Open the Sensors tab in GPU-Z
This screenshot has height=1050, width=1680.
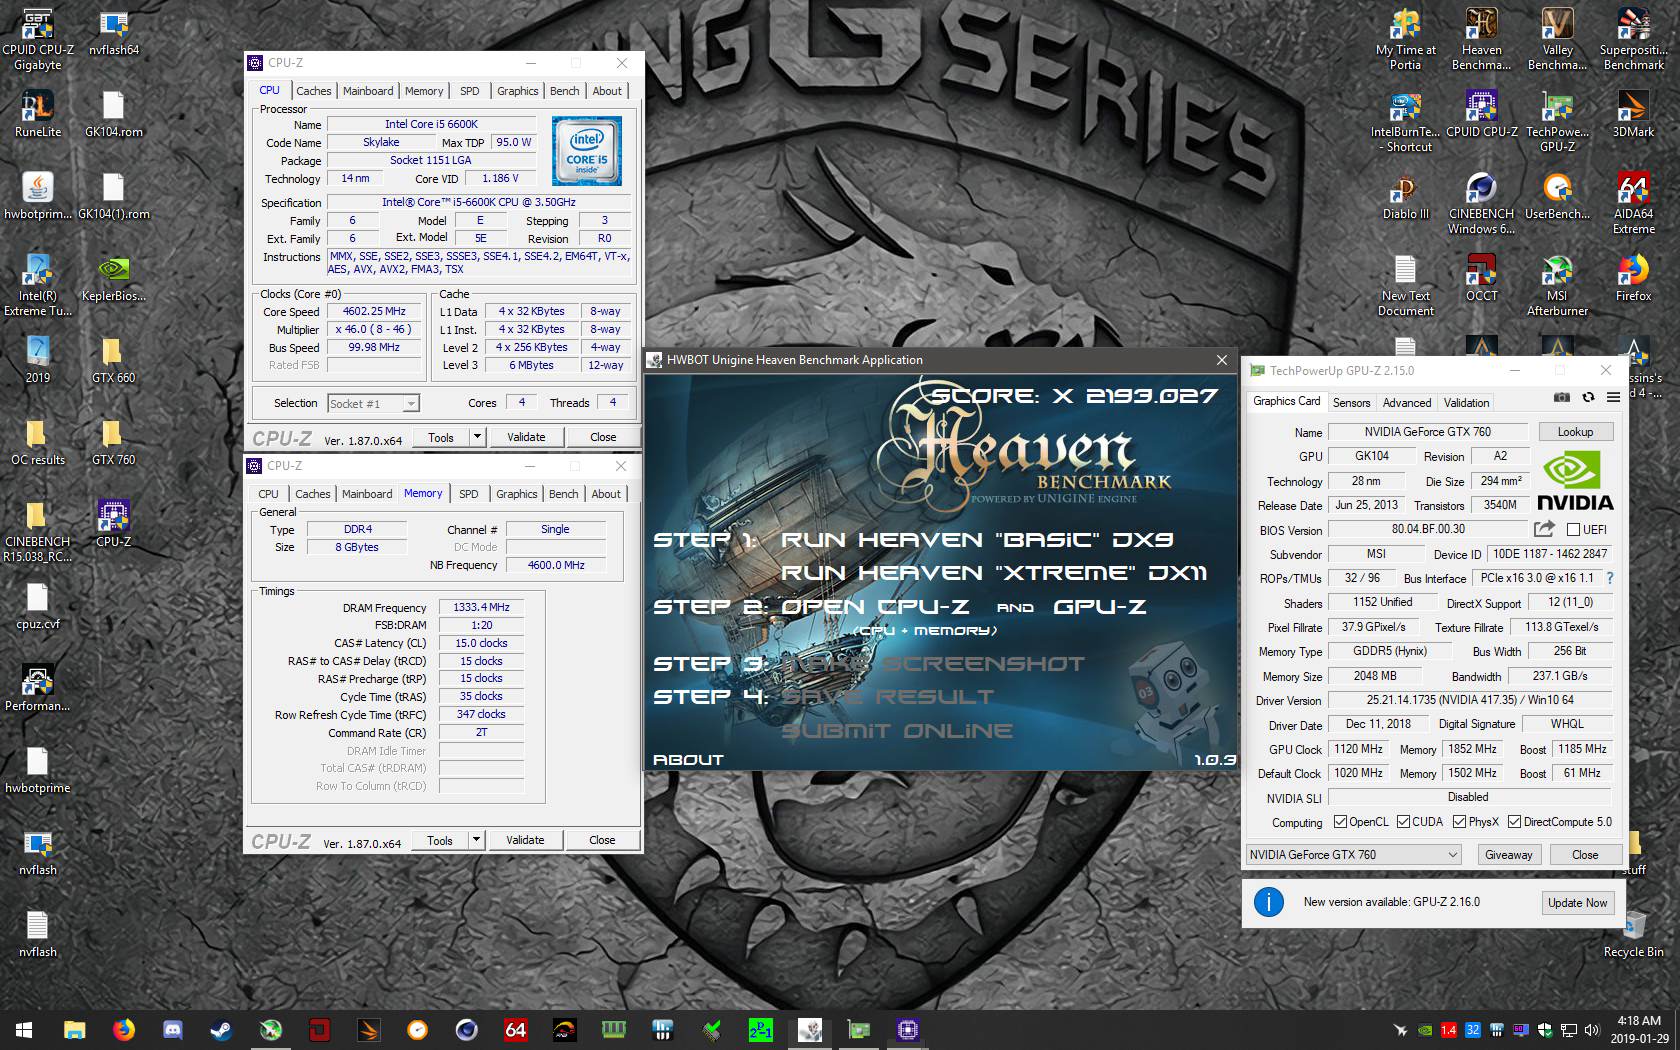click(1351, 403)
